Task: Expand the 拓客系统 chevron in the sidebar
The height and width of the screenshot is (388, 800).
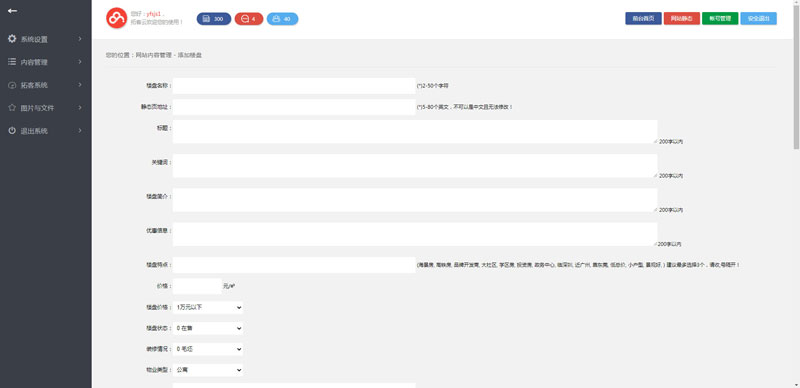Action: tap(80, 85)
